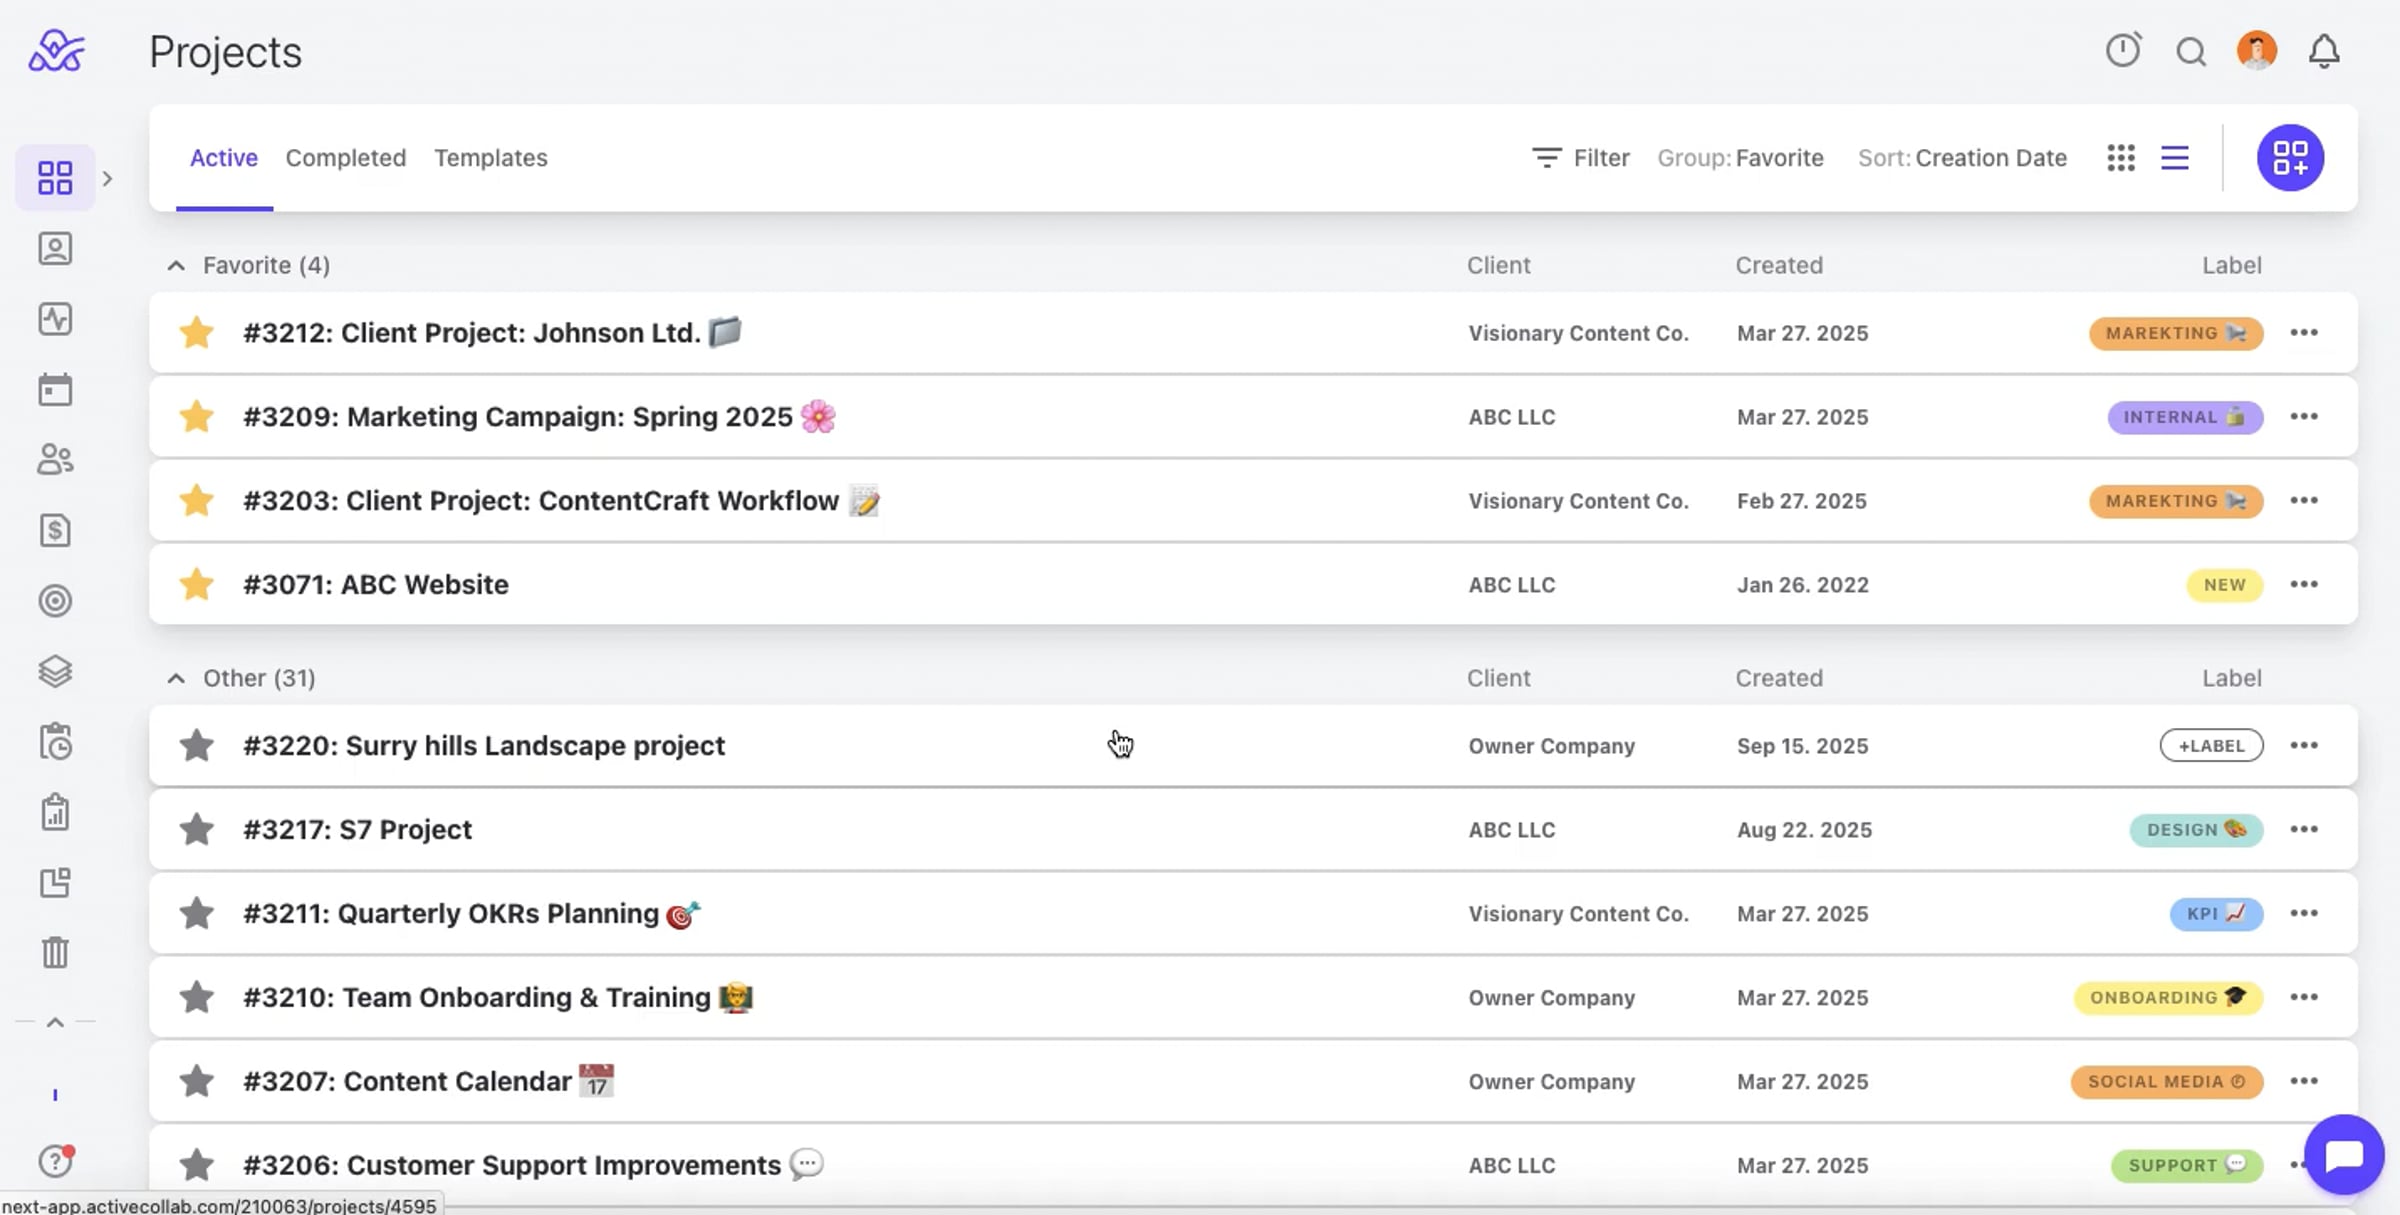Image resolution: width=2400 pixels, height=1215 pixels.
Task: Collapse the sidebar bottom section chevron
Action: 55,1022
